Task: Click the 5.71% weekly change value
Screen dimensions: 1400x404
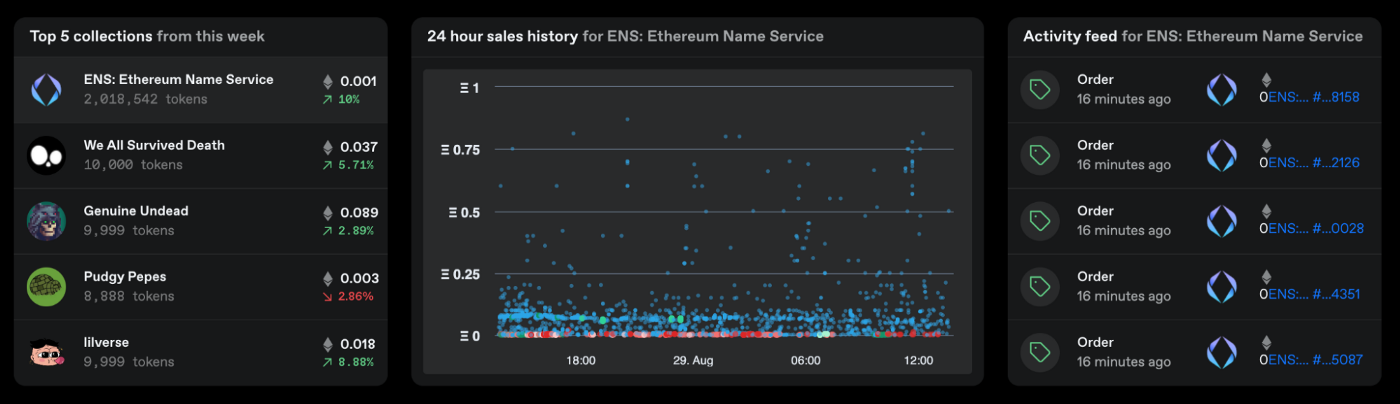Action: click(356, 165)
